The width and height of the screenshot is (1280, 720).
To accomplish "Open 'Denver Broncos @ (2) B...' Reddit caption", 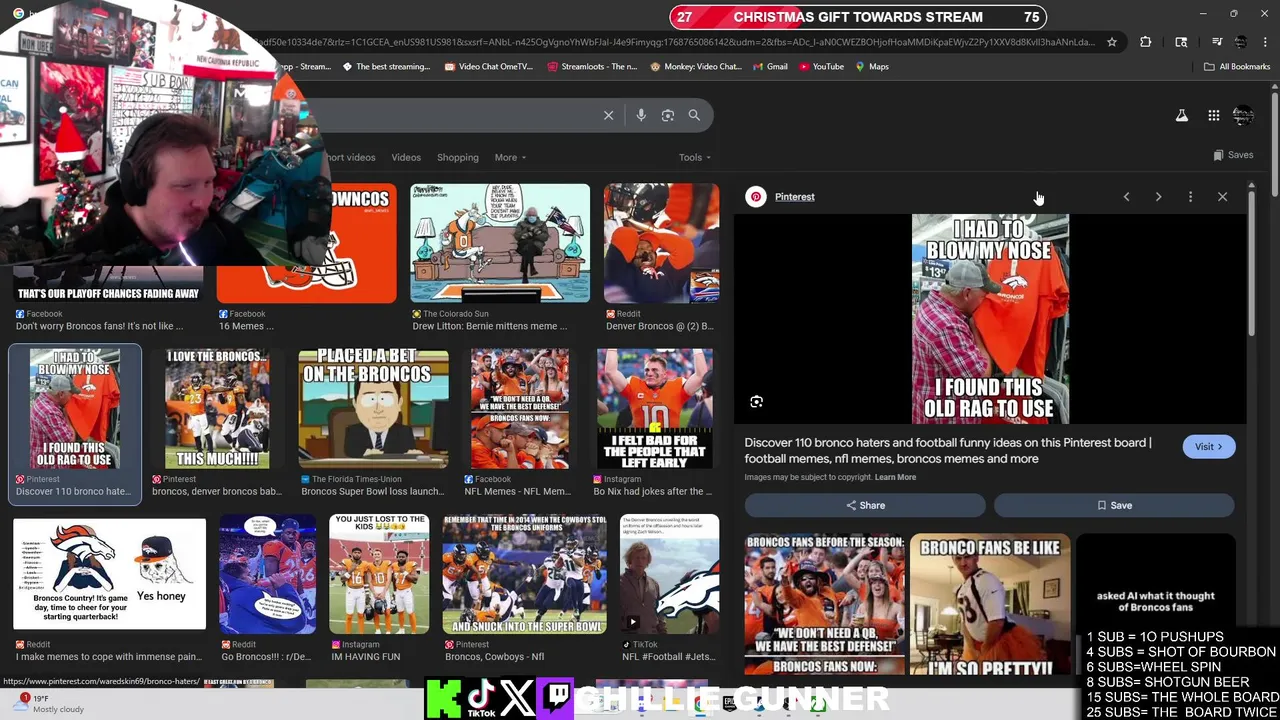I will coord(659,326).
